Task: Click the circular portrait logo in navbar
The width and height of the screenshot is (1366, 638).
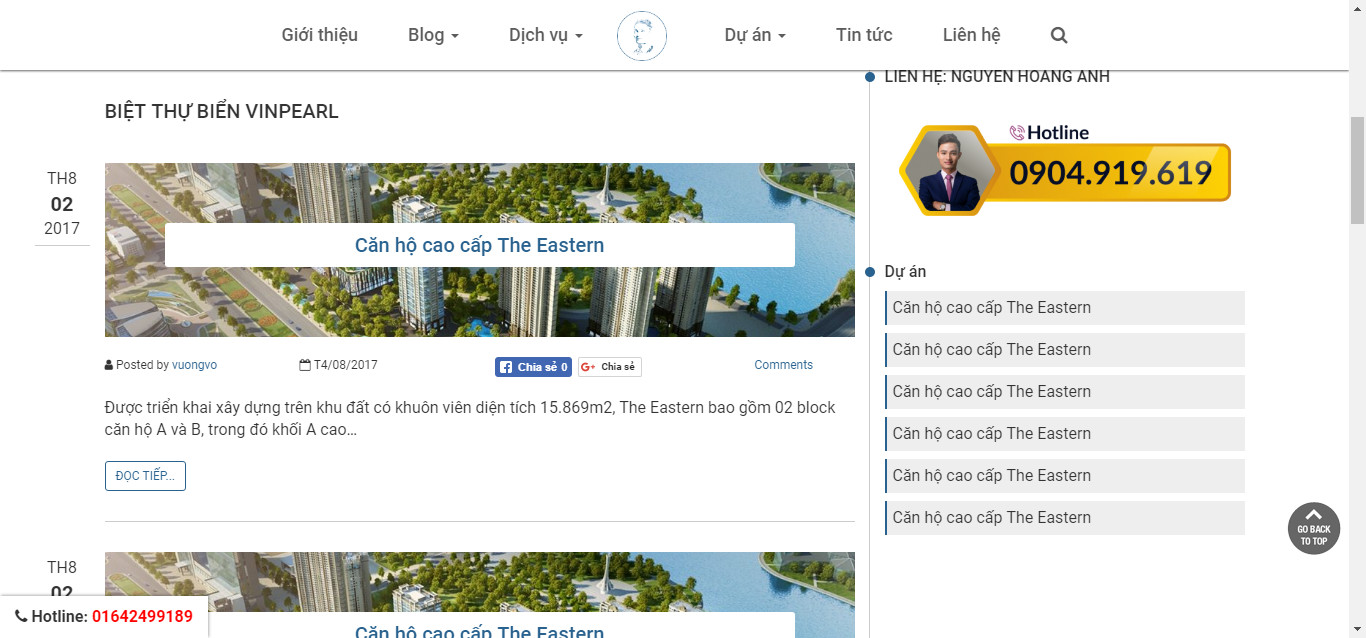Action: tap(642, 36)
